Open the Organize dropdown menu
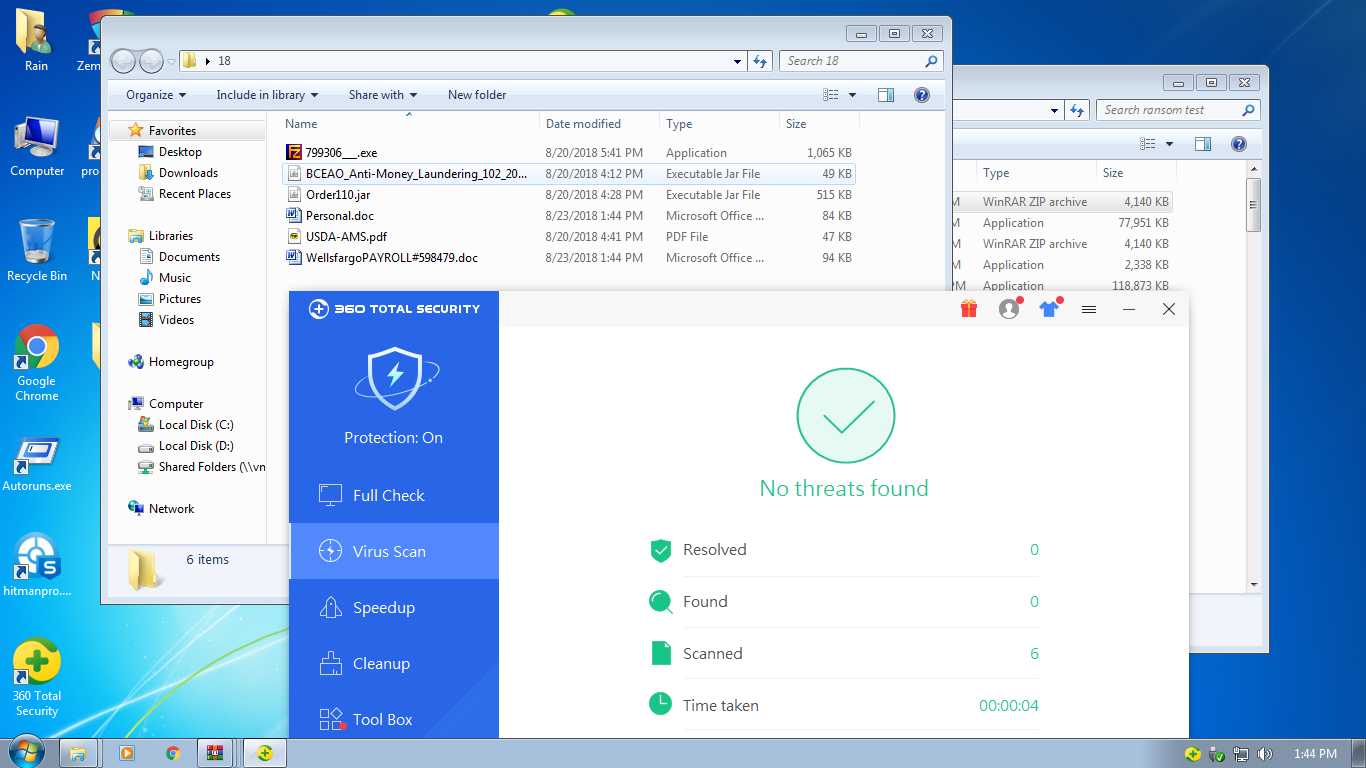The height and width of the screenshot is (768, 1366). tap(156, 95)
